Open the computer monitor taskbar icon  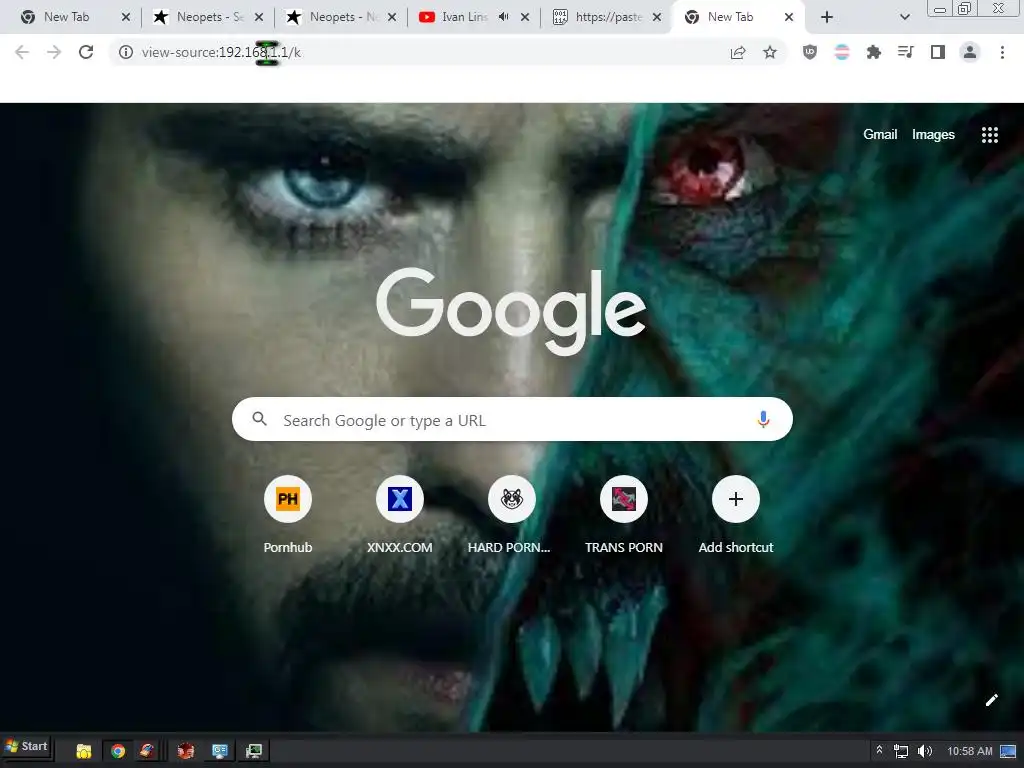point(253,751)
